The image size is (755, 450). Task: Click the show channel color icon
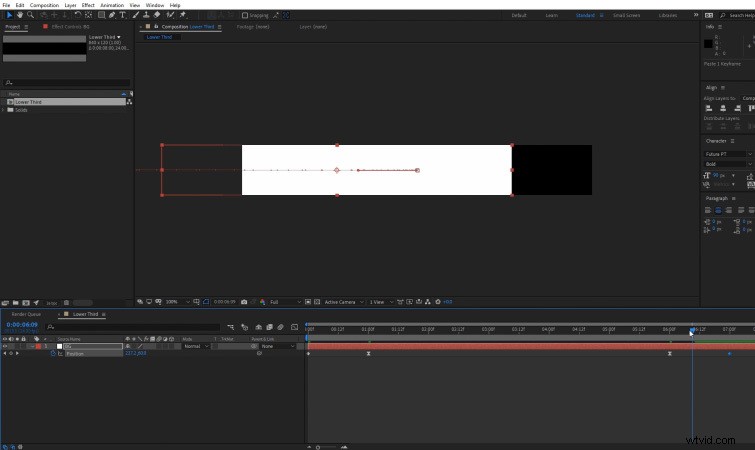262,302
